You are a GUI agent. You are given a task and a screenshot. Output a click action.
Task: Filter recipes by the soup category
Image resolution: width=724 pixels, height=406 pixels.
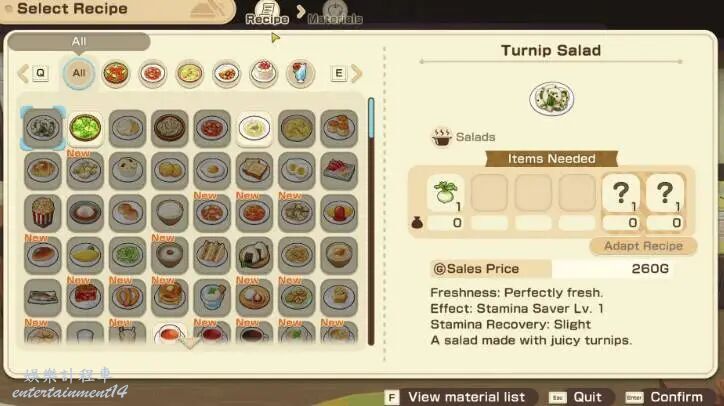(x=115, y=73)
